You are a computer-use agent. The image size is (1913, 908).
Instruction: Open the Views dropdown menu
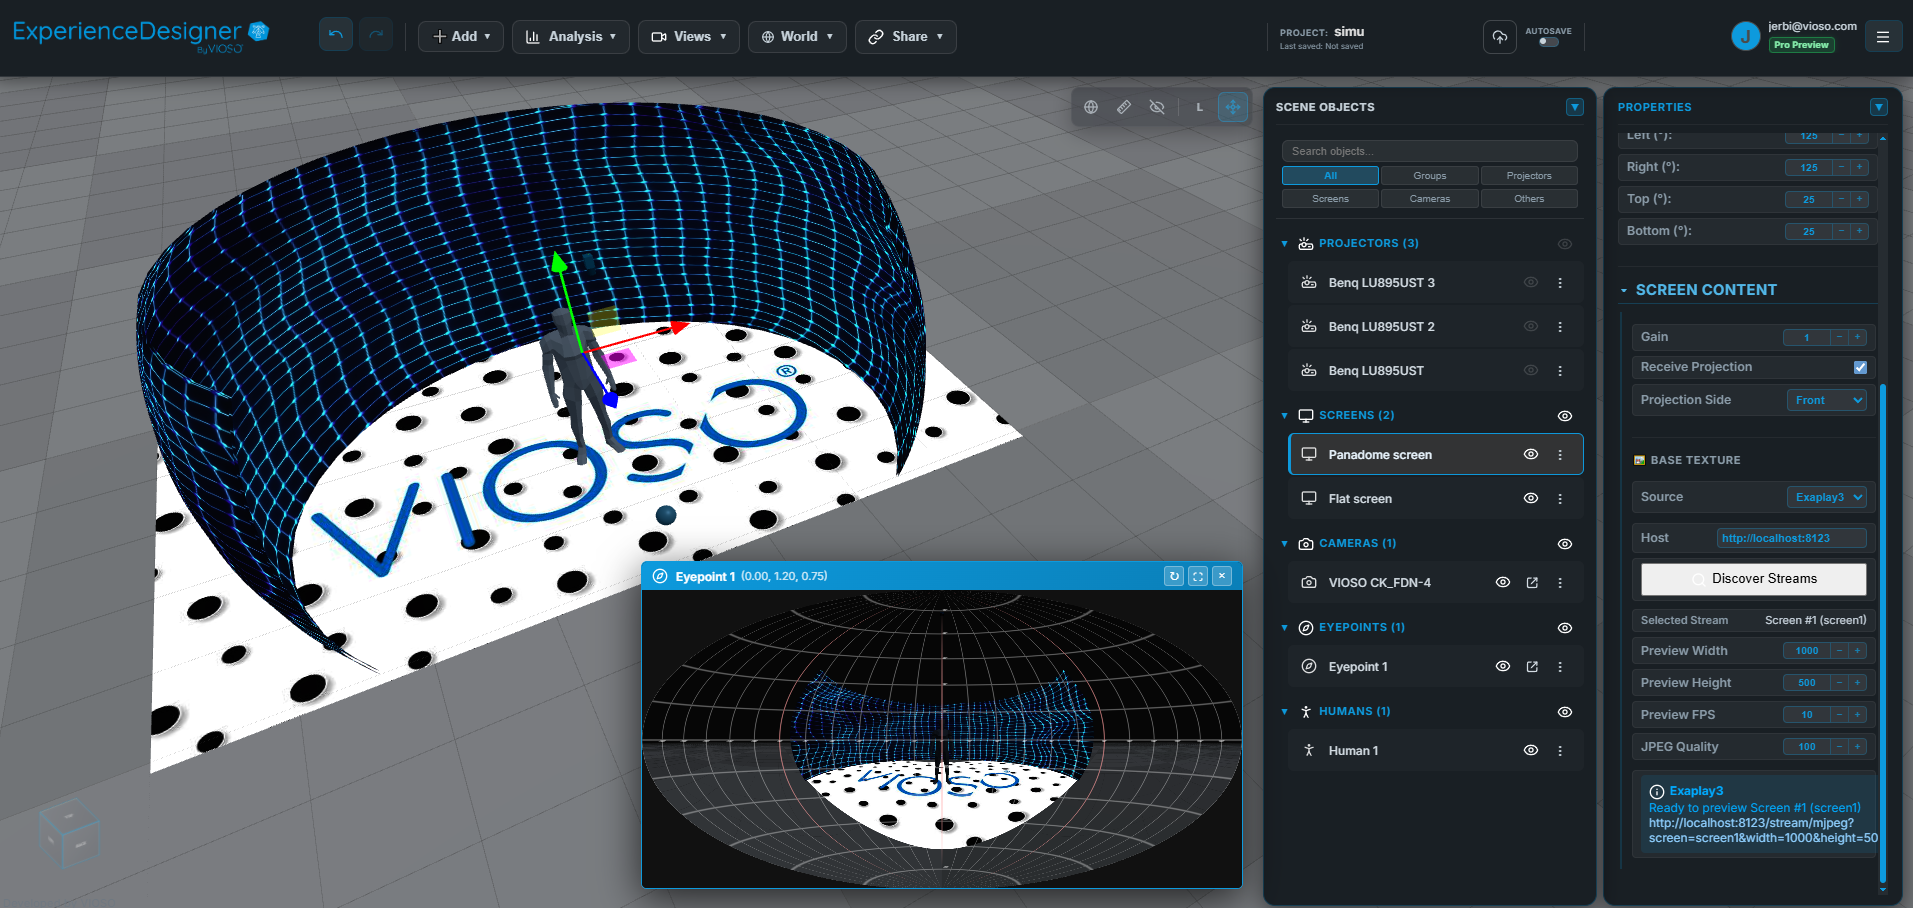point(689,37)
